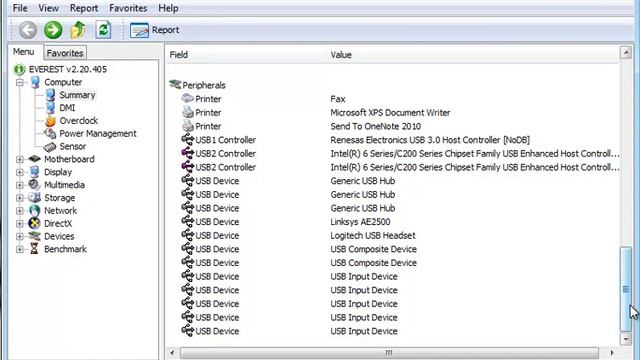The image size is (640, 360).
Task: Collapse the Computer tree node
Action: click(x=20, y=82)
